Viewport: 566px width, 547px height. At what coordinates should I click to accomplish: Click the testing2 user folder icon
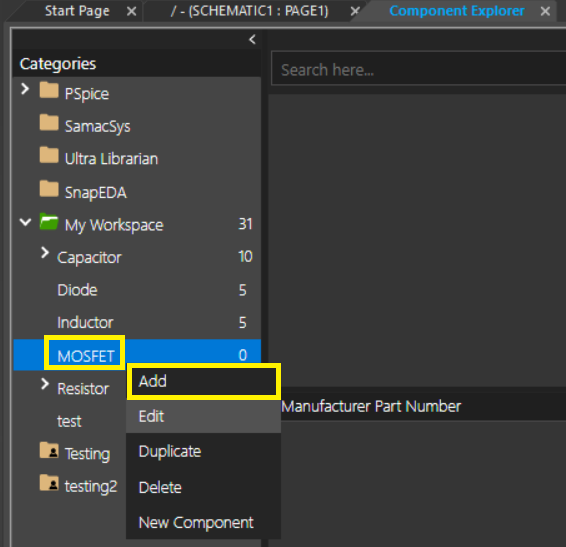click(x=49, y=483)
